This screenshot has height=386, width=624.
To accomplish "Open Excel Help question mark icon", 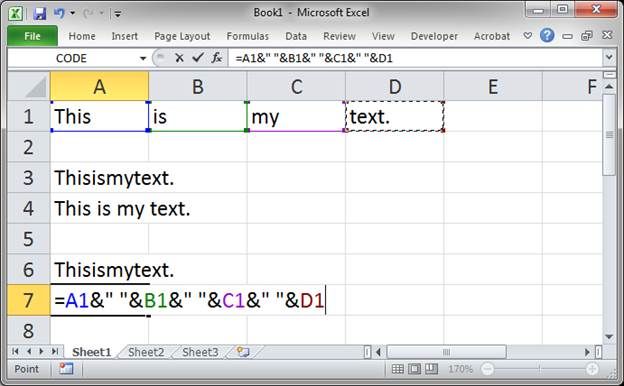I will pyautogui.click(x=547, y=35).
